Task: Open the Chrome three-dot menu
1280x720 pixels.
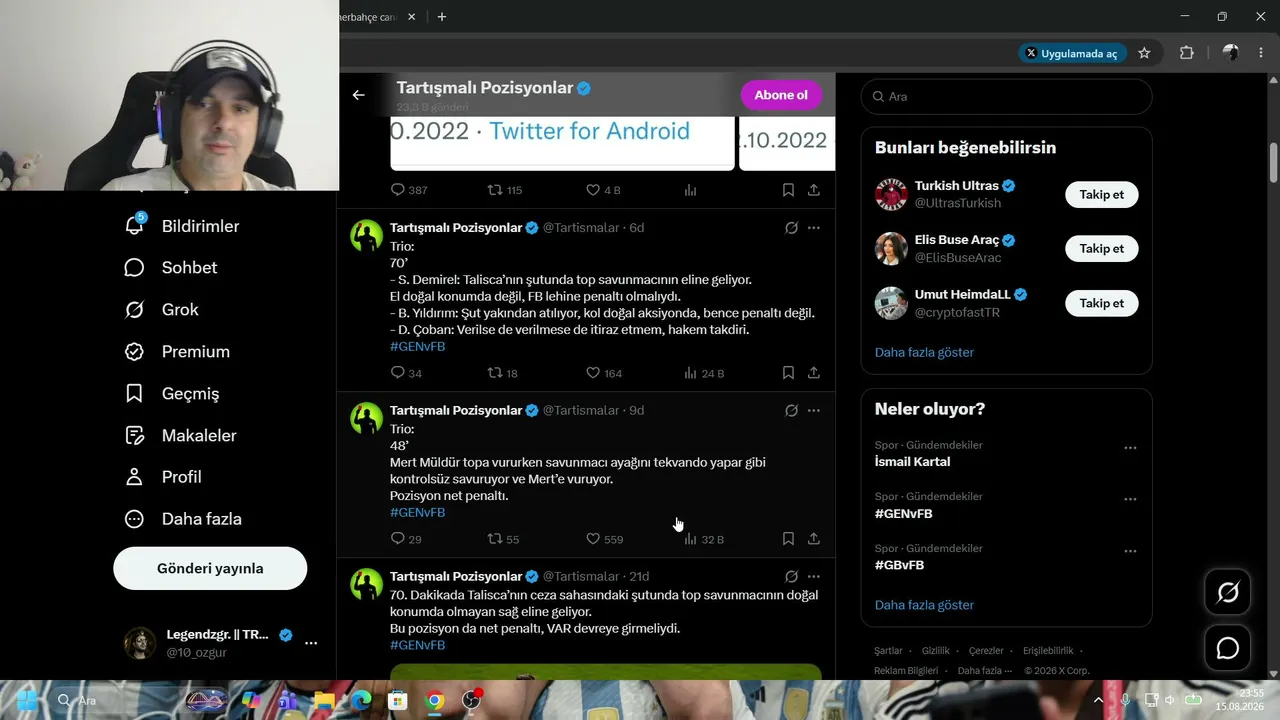Action: click(x=1261, y=53)
